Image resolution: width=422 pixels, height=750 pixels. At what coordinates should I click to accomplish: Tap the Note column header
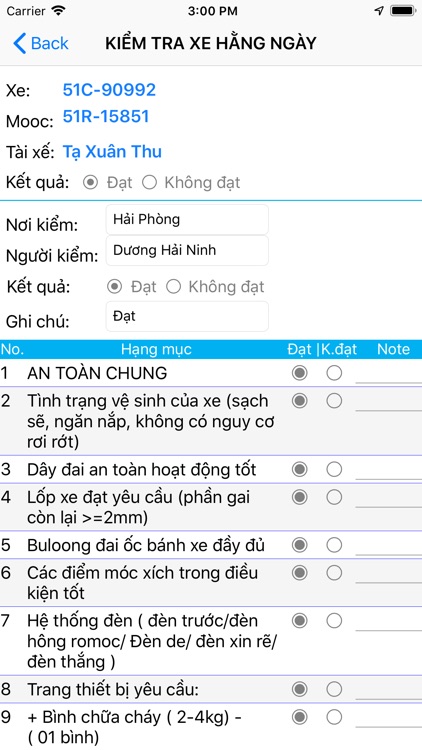click(393, 349)
